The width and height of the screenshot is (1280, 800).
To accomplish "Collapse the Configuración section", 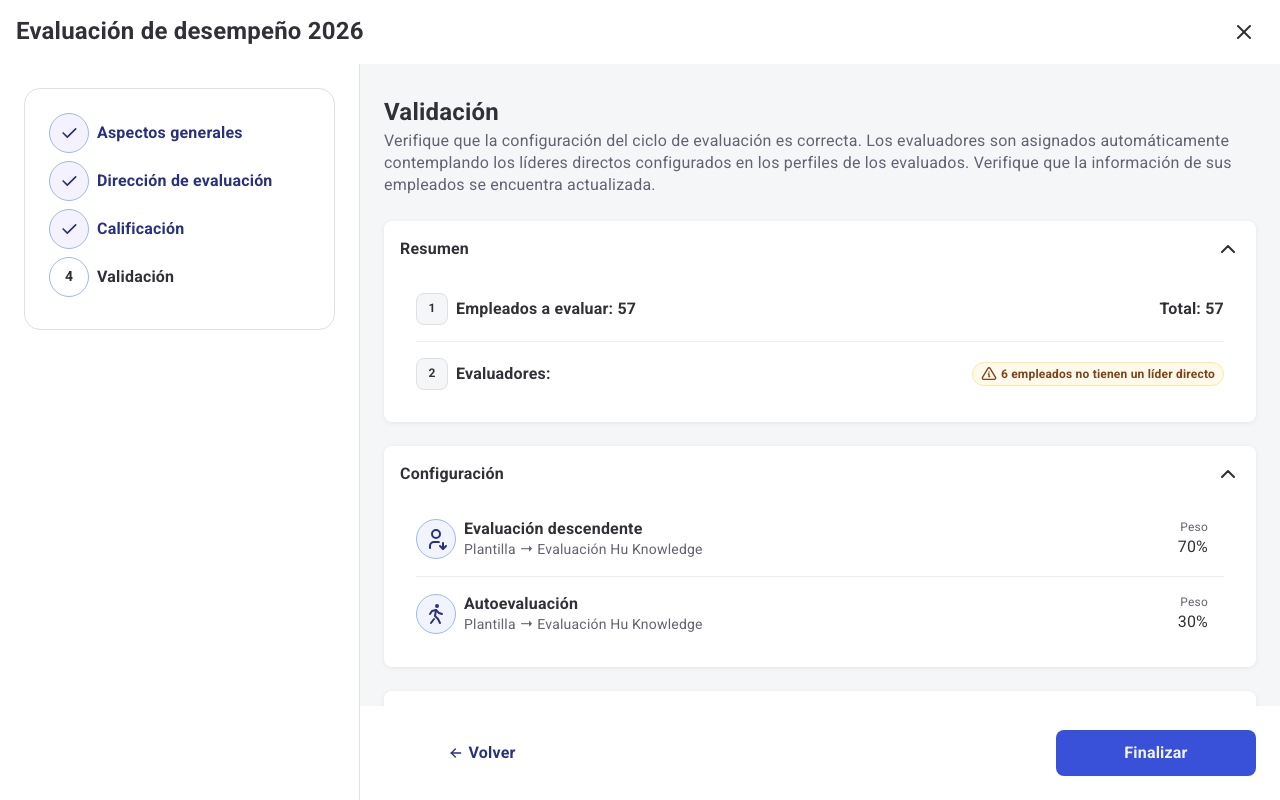I will [1228, 474].
